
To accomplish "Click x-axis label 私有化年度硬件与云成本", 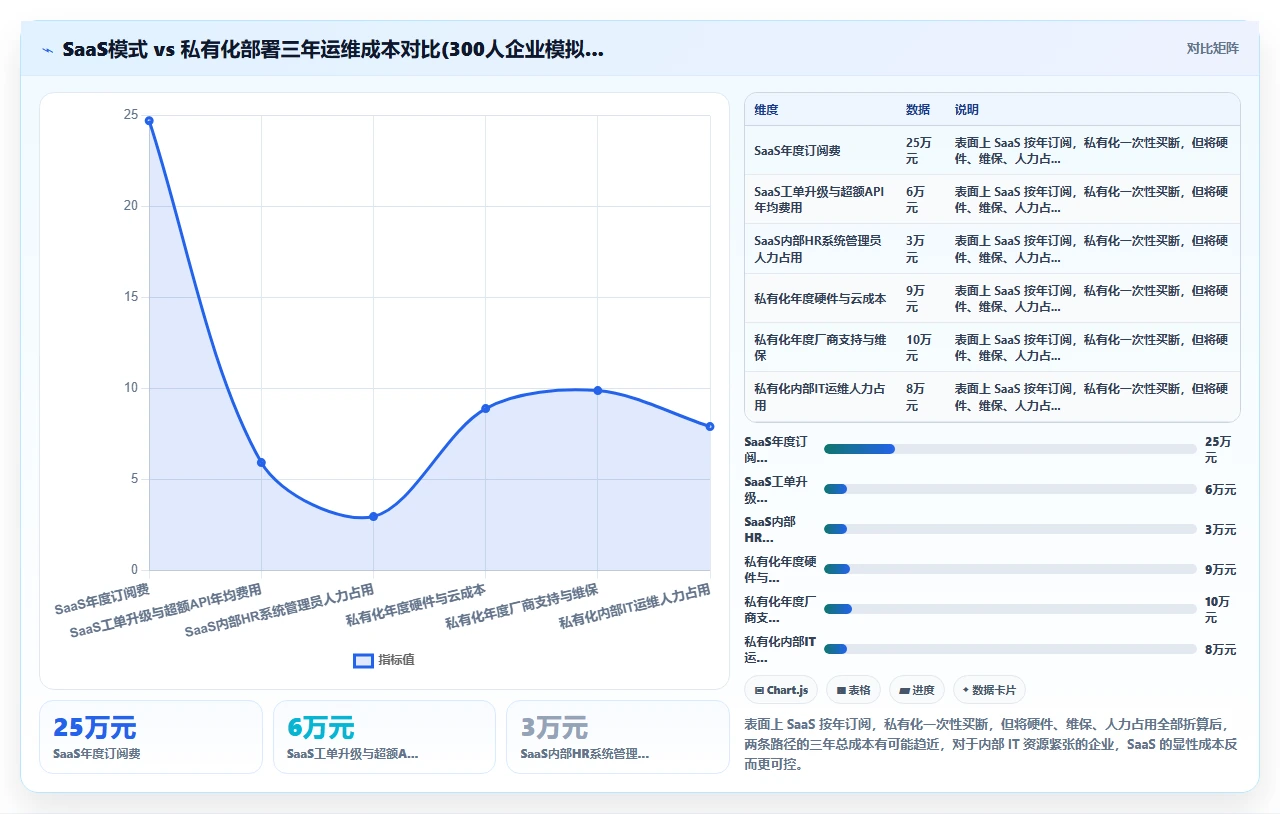I will point(416,605).
